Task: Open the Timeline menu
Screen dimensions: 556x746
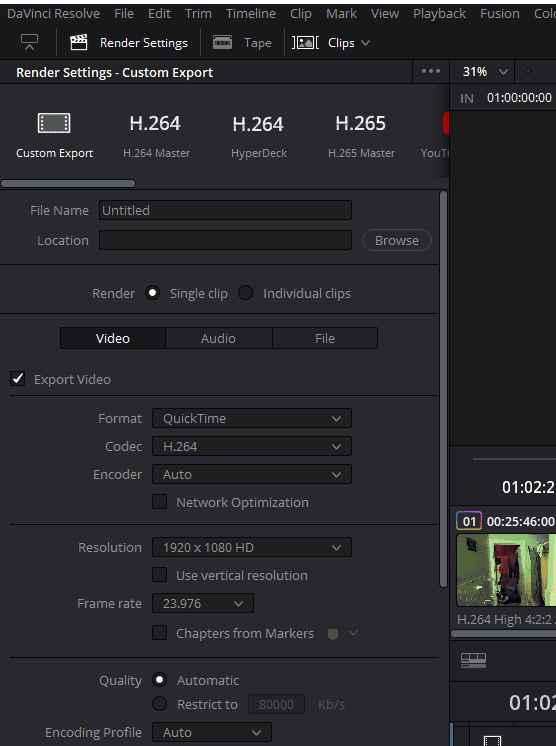Action: [251, 13]
